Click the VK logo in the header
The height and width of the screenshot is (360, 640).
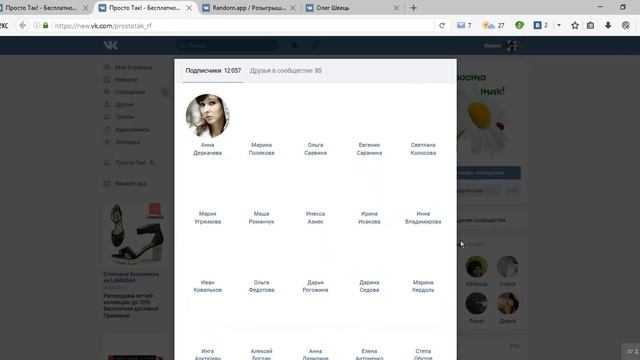click(x=111, y=45)
